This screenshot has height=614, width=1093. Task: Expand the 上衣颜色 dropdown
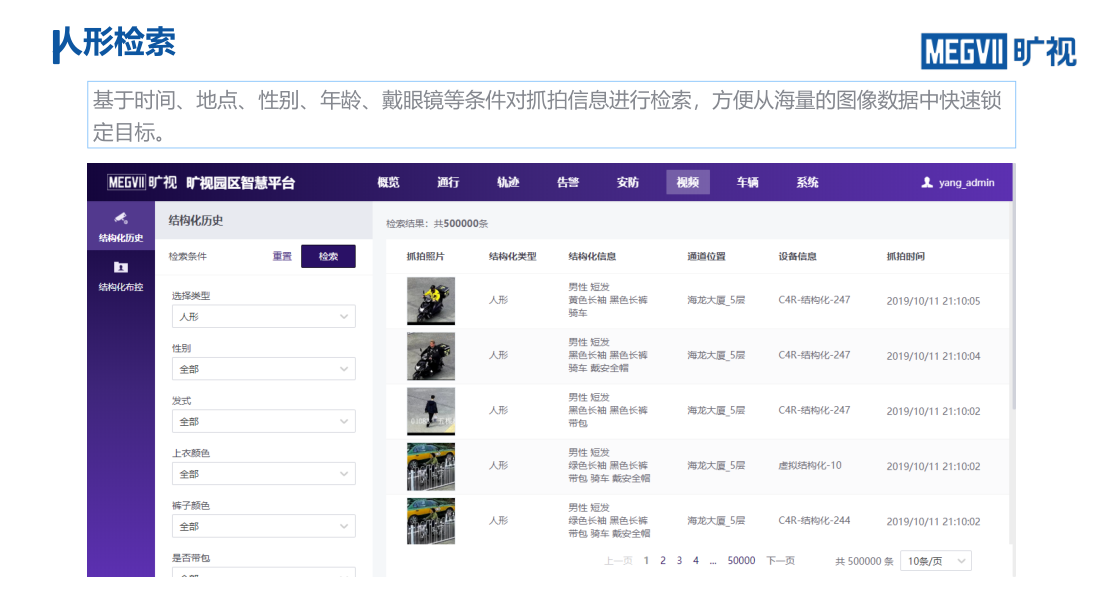tap(263, 474)
